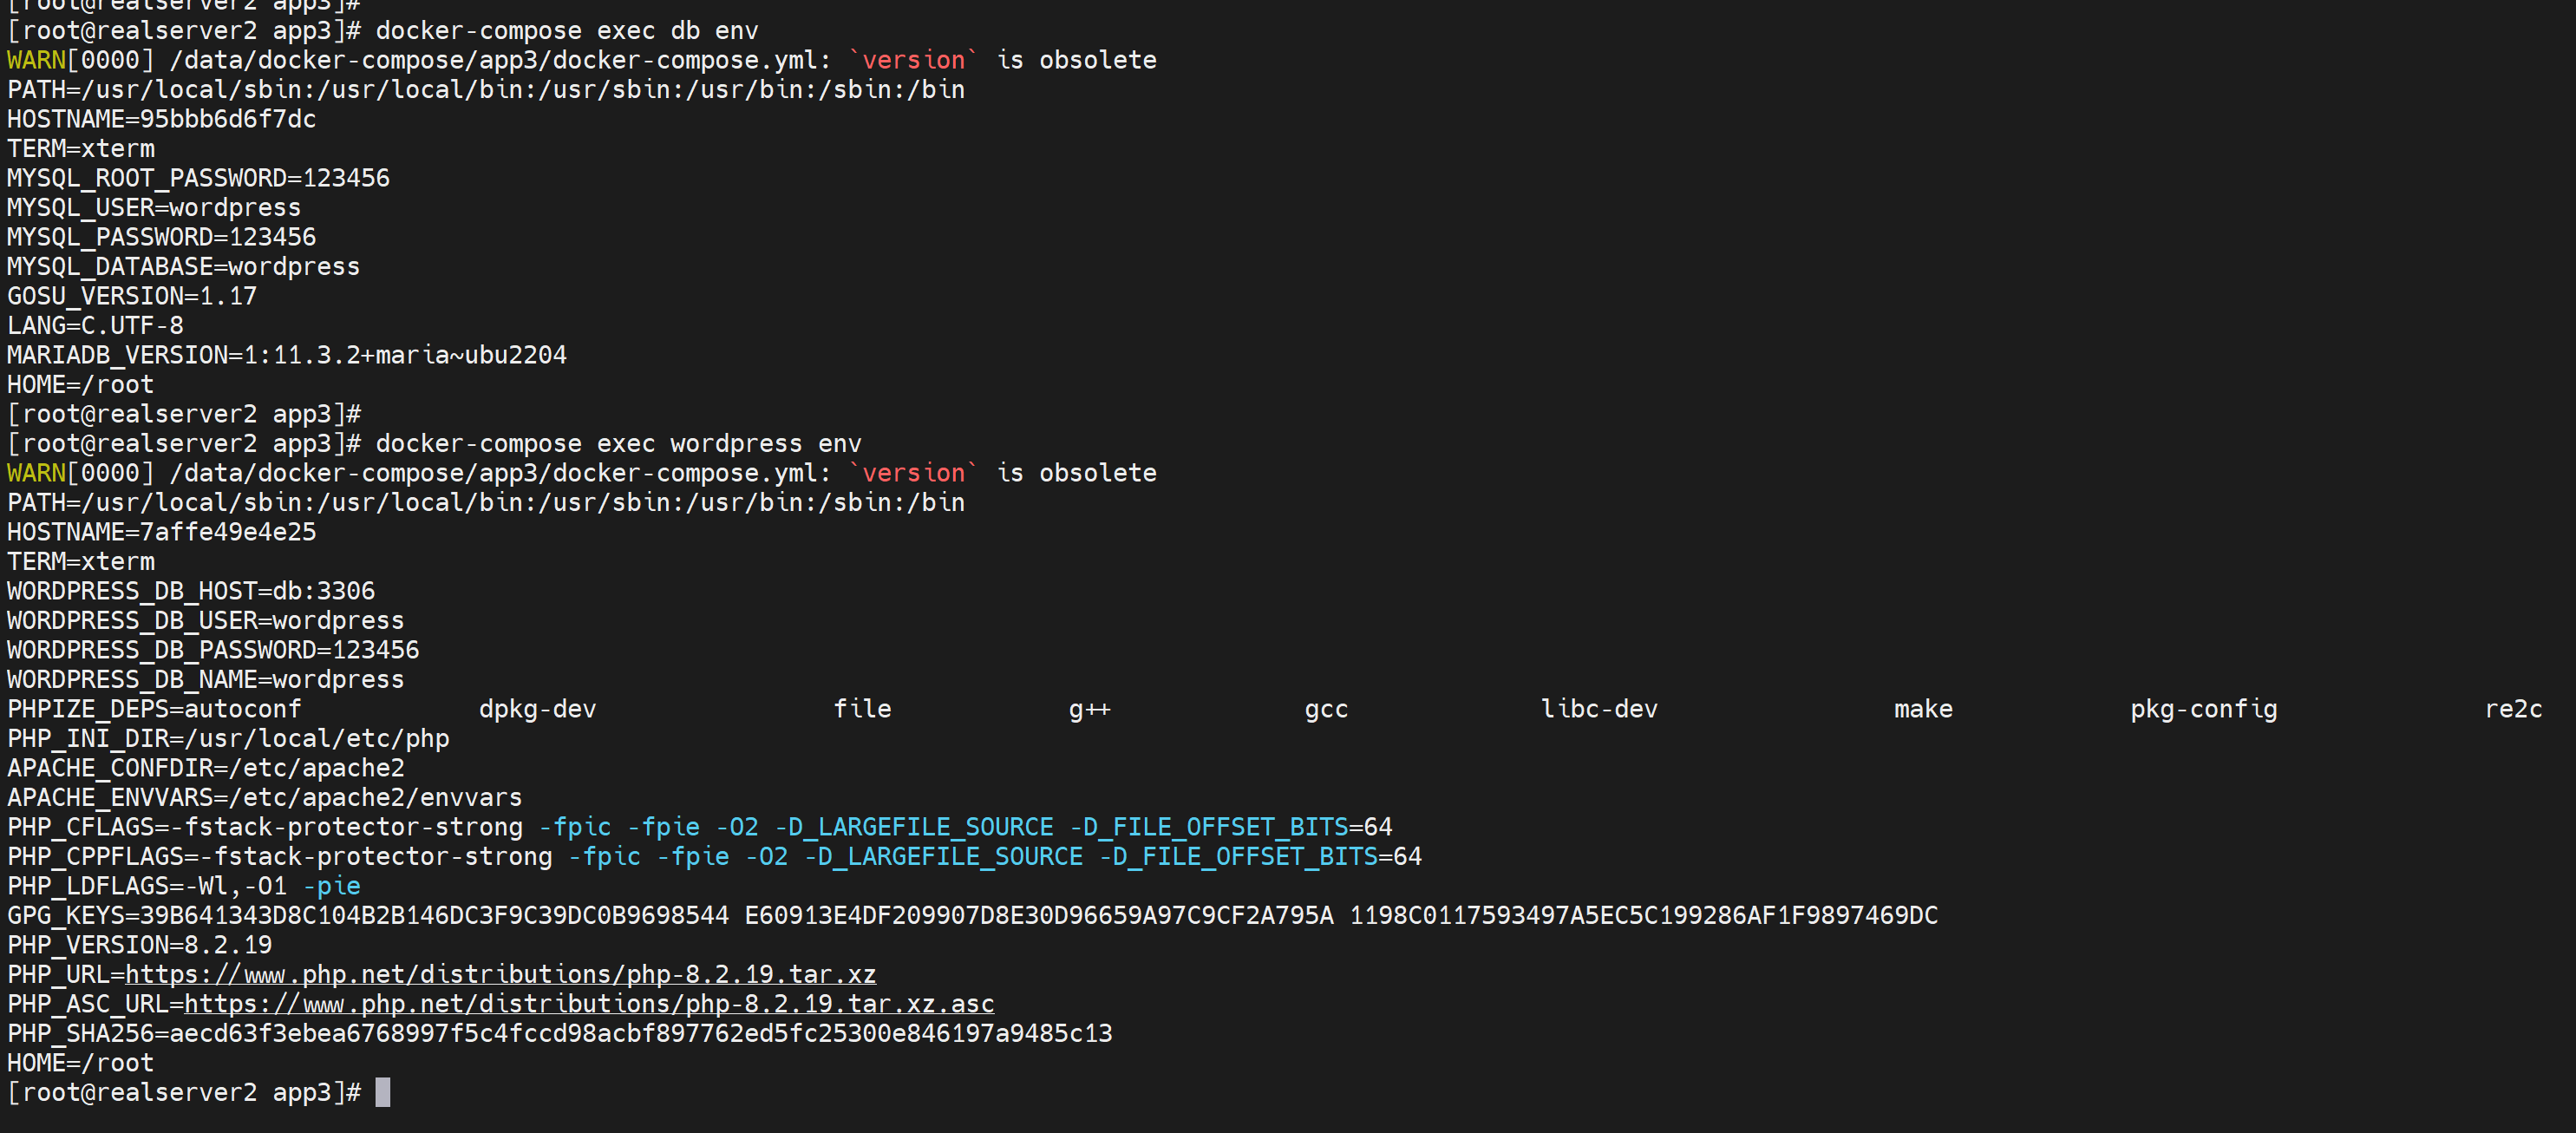Click the terminal cursor at the last prompt
Viewport: 2576px width, 1133px height.
click(x=382, y=1092)
